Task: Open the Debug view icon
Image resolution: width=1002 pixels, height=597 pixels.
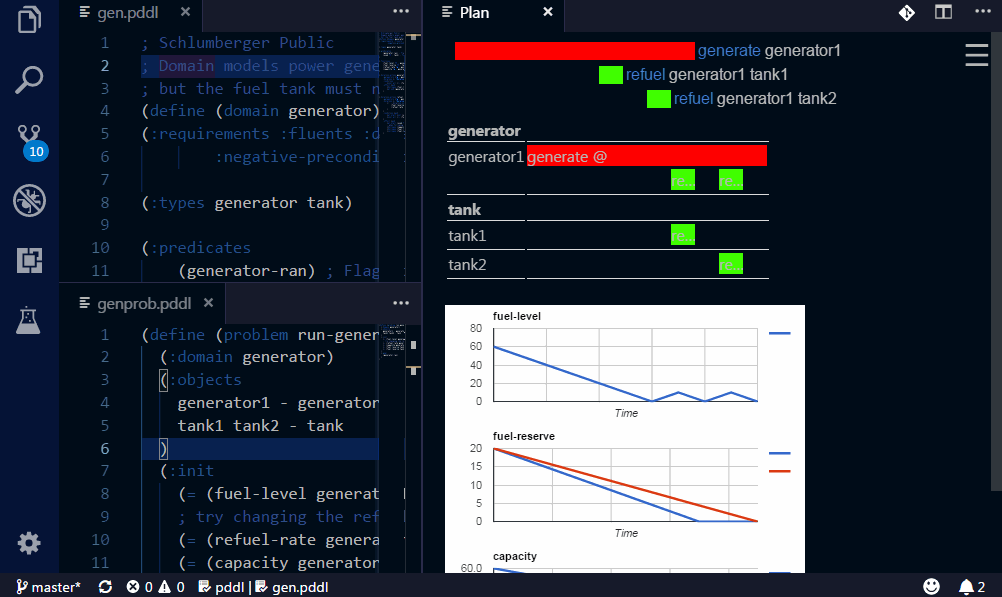Action: (29, 201)
